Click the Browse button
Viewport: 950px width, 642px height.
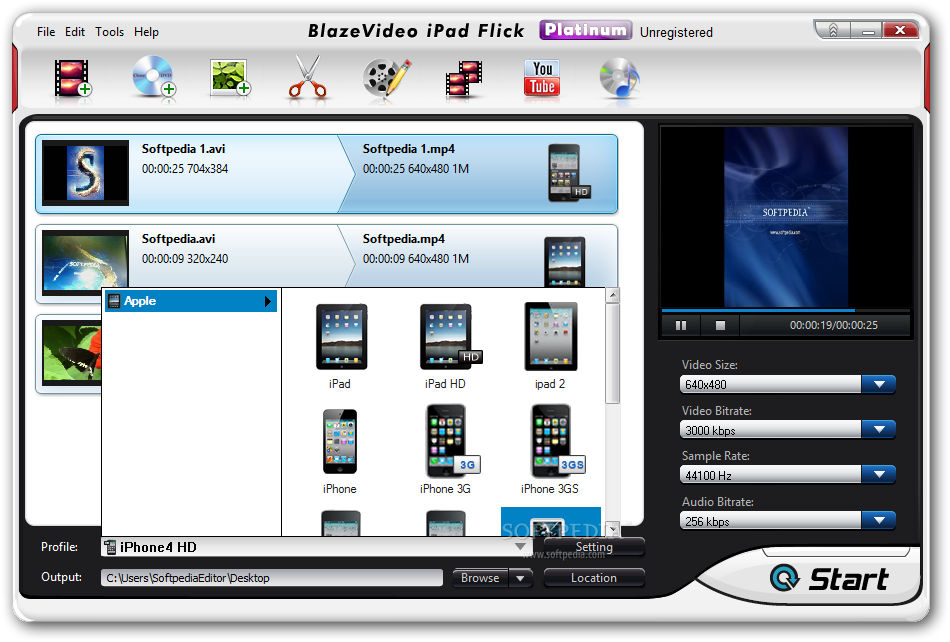[x=480, y=578]
